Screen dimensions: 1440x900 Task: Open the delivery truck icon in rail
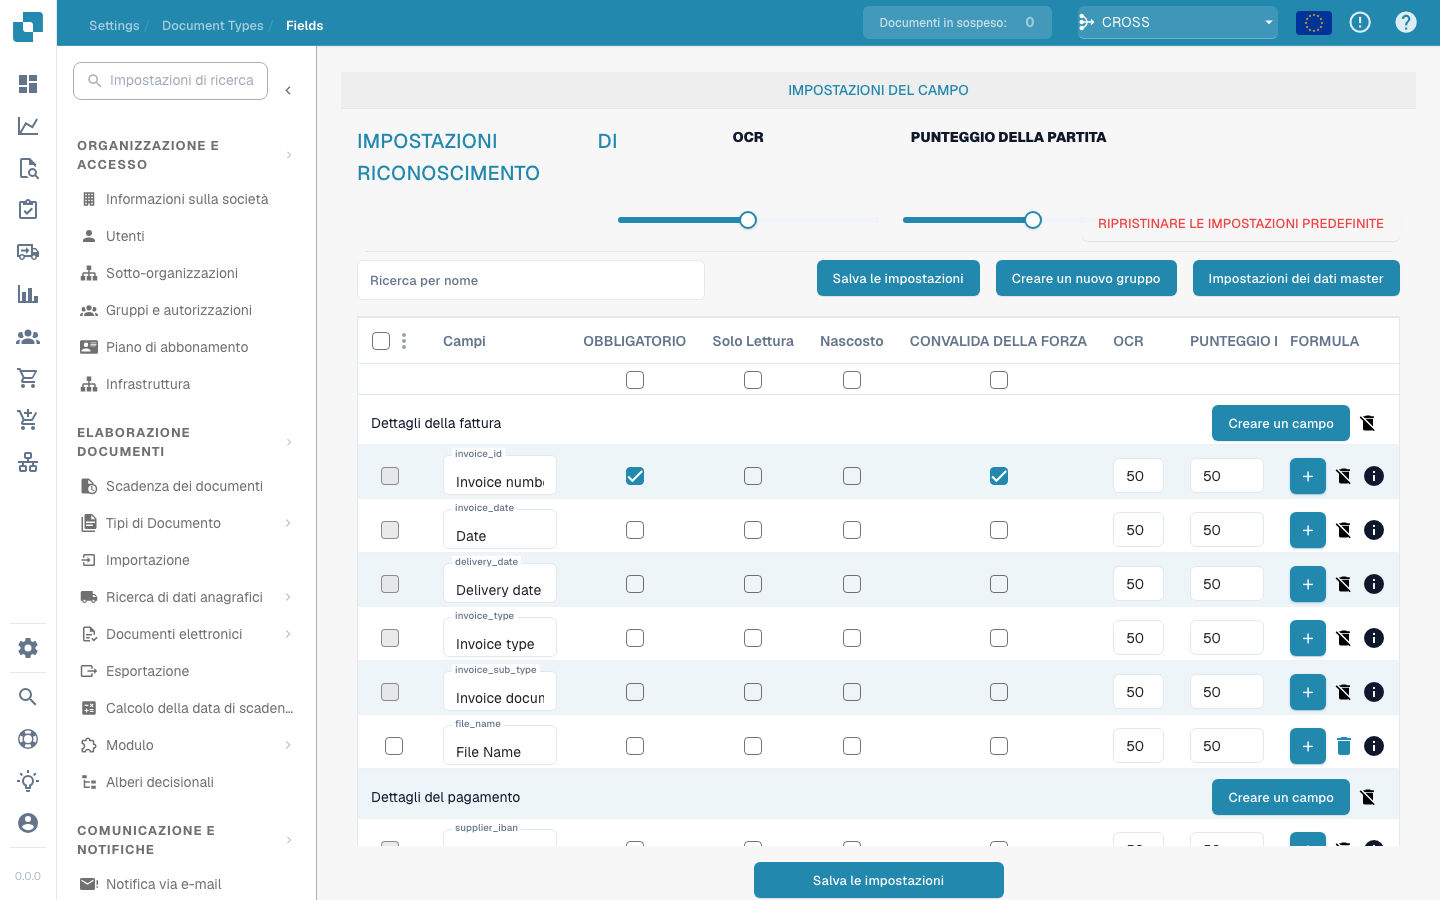pyautogui.click(x=28, y=252)
